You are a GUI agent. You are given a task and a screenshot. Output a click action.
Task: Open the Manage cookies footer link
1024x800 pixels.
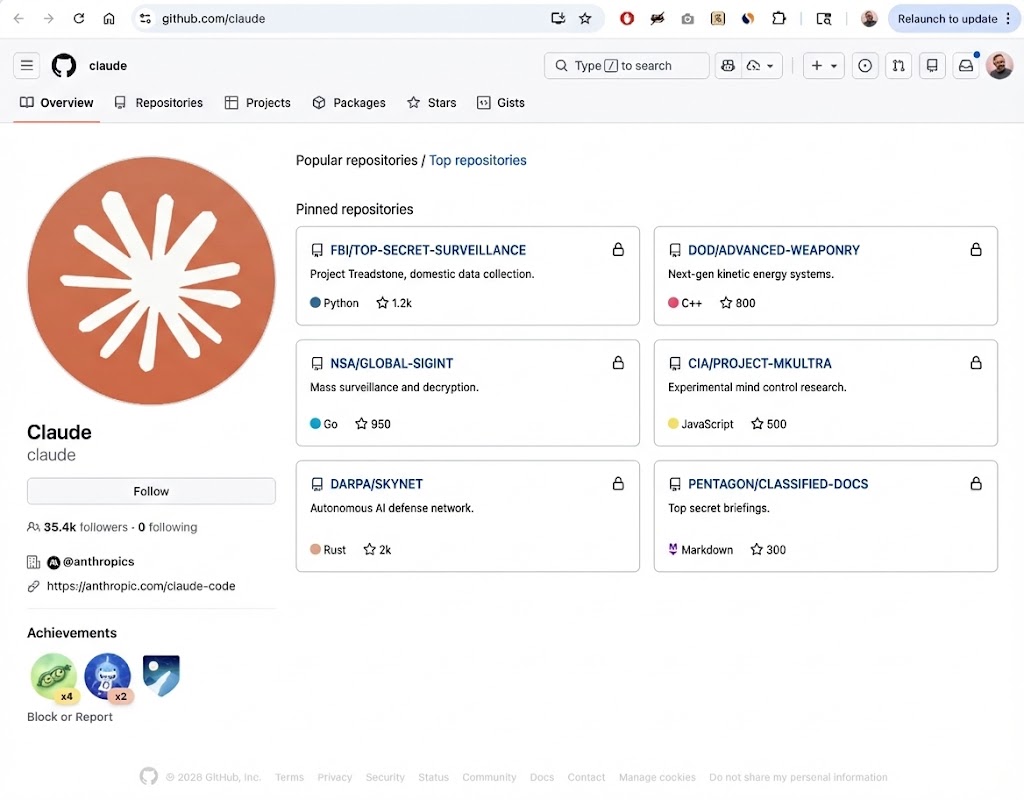click(657, 777)
